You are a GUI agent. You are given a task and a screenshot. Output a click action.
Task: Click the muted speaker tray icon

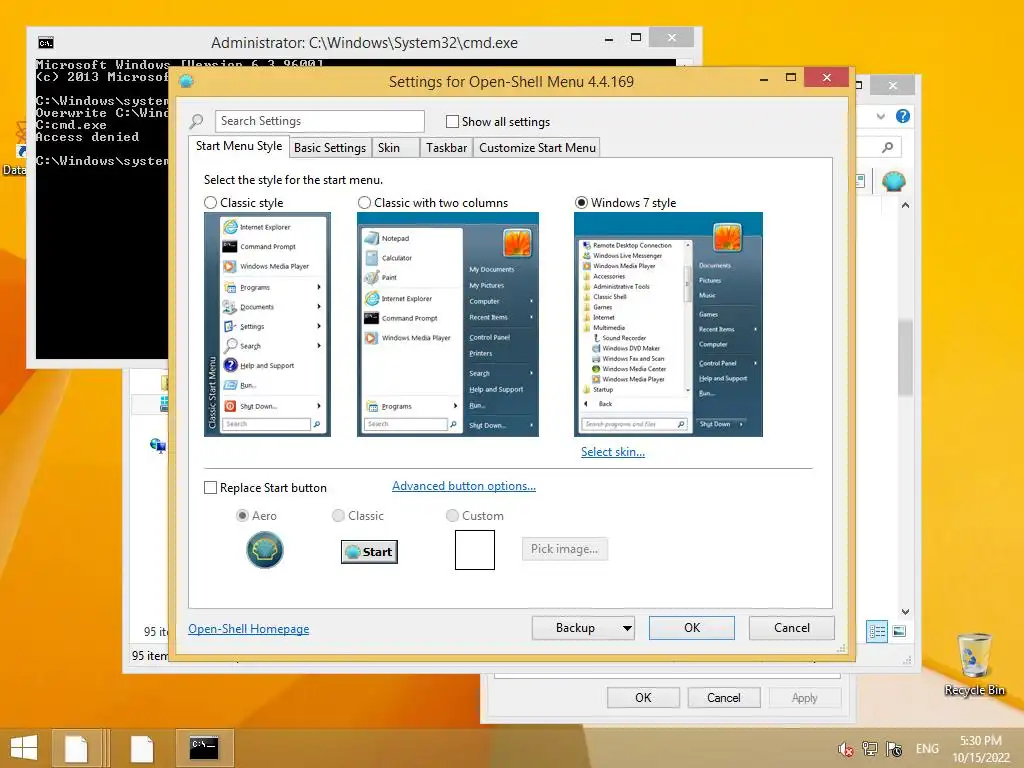pos(846,749)
